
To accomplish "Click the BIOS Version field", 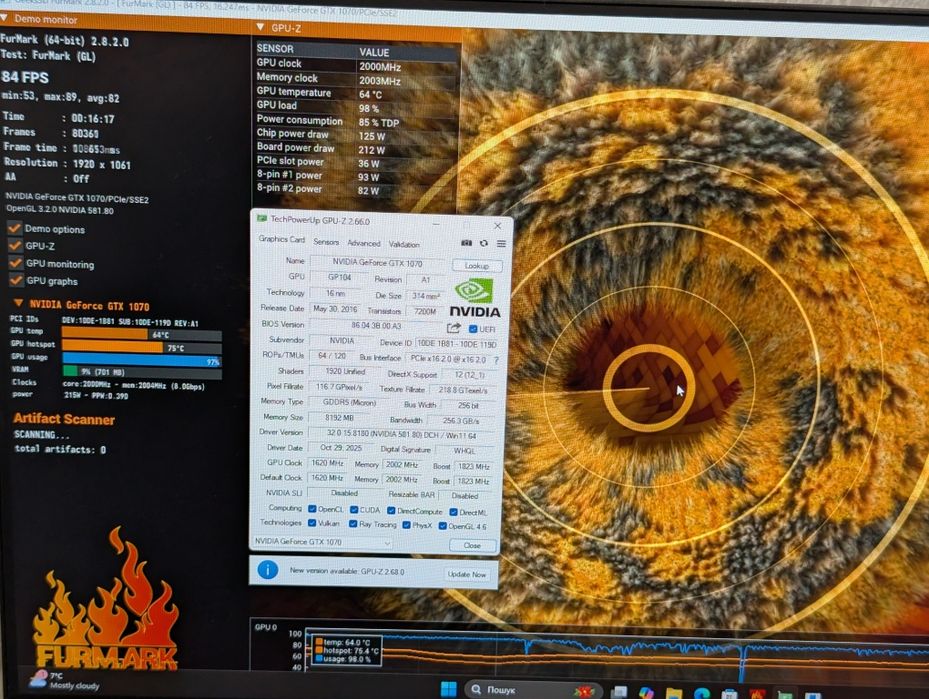I will tap(376, 325).
